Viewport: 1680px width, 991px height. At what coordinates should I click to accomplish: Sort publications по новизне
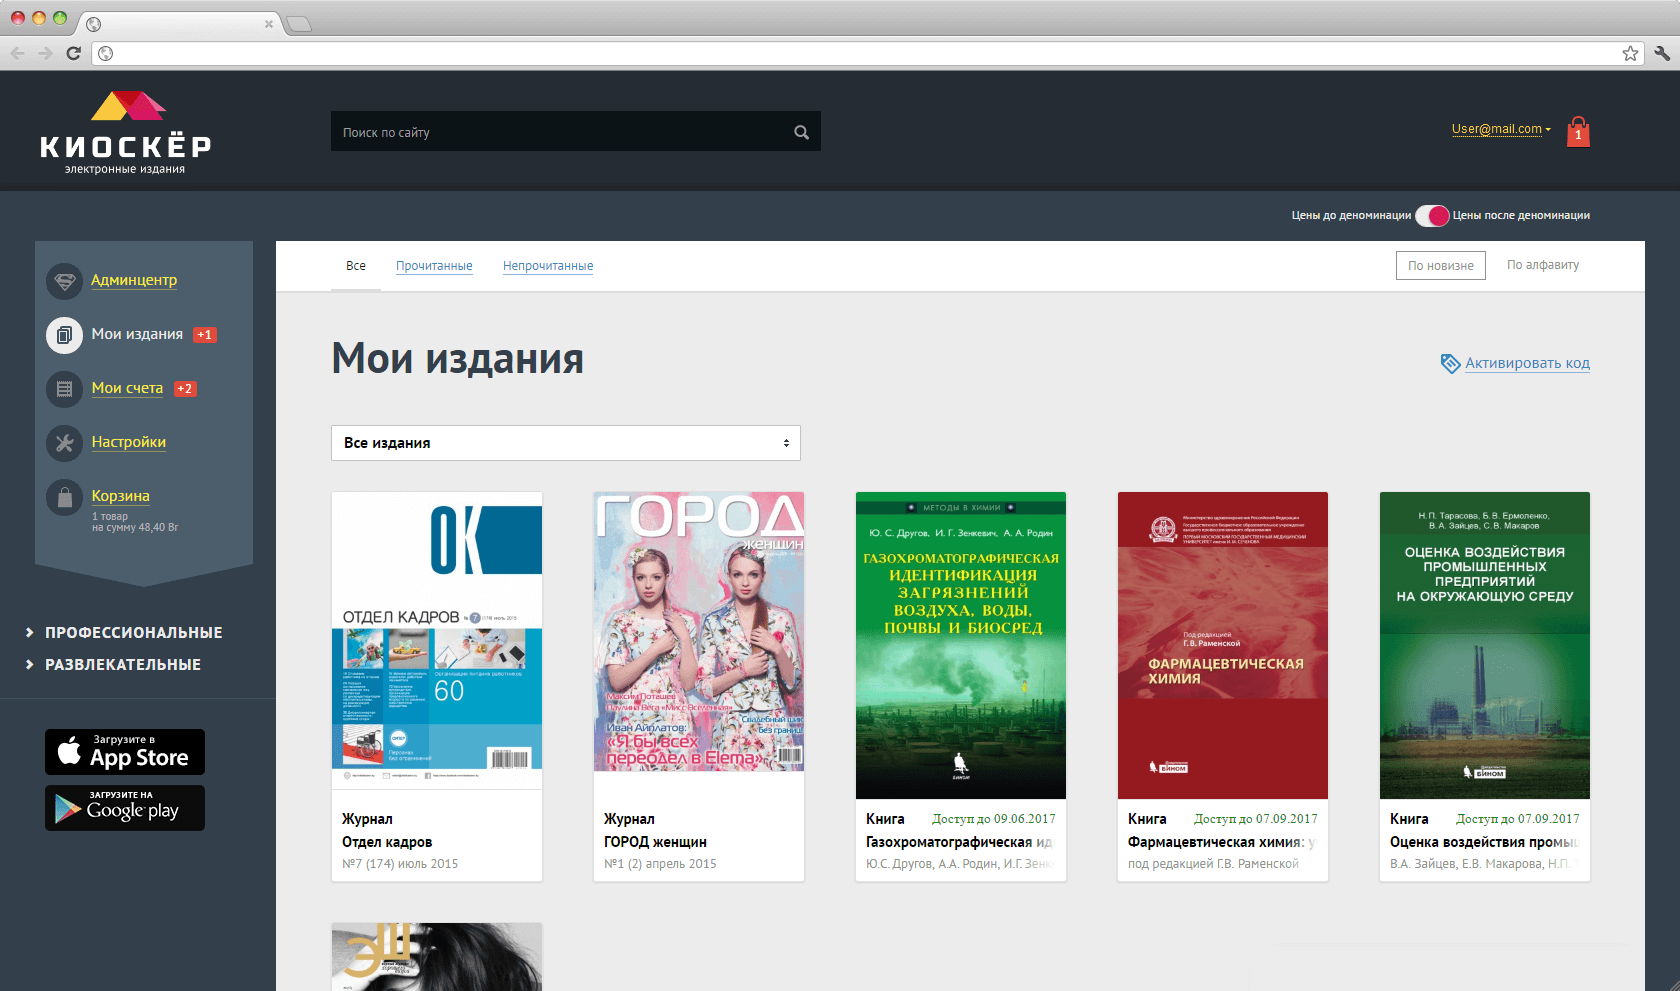1440,265
